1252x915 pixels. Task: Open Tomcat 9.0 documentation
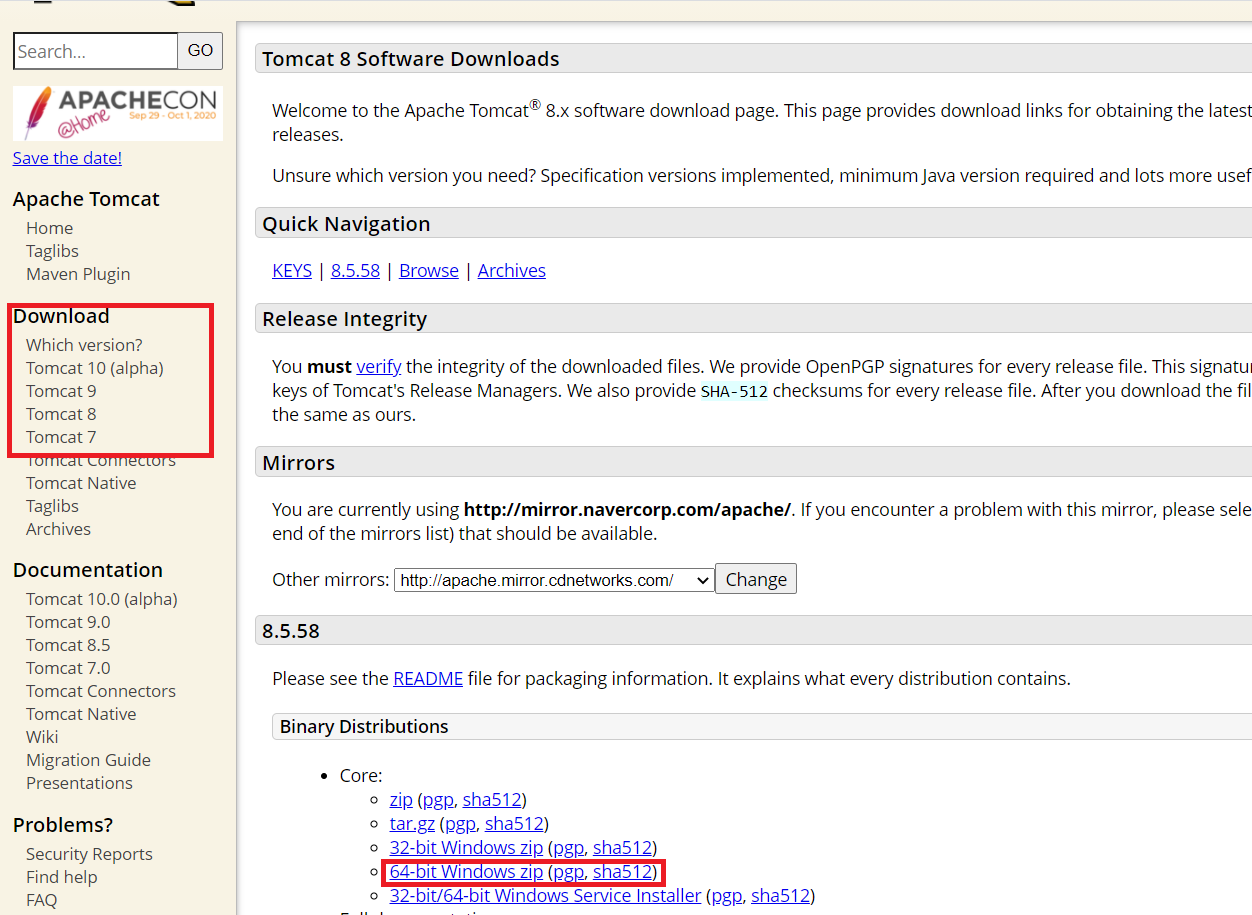68,622
